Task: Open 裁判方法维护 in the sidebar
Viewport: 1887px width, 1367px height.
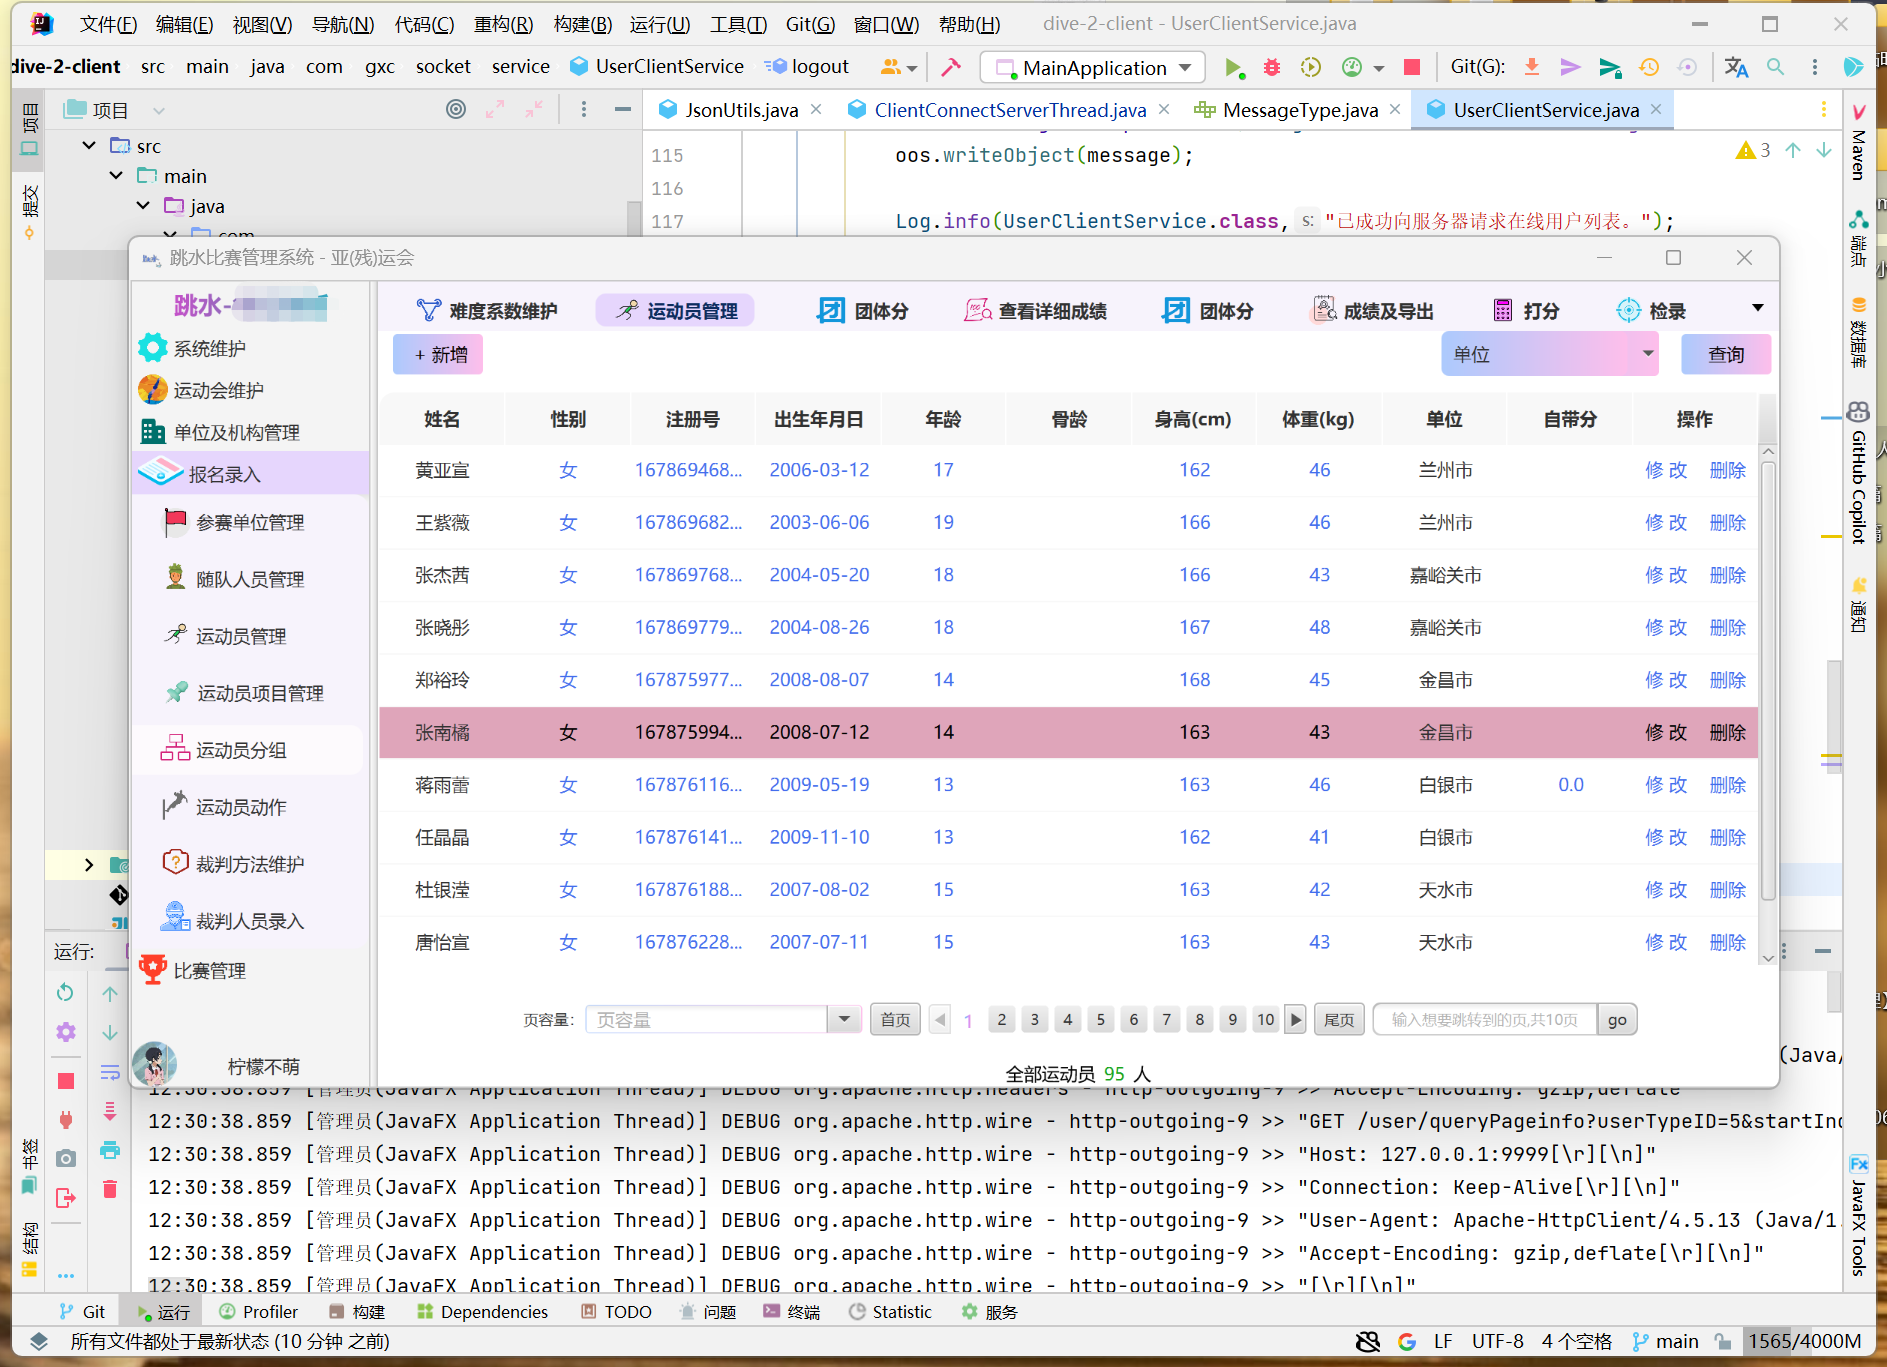Action: coord(234,864)
